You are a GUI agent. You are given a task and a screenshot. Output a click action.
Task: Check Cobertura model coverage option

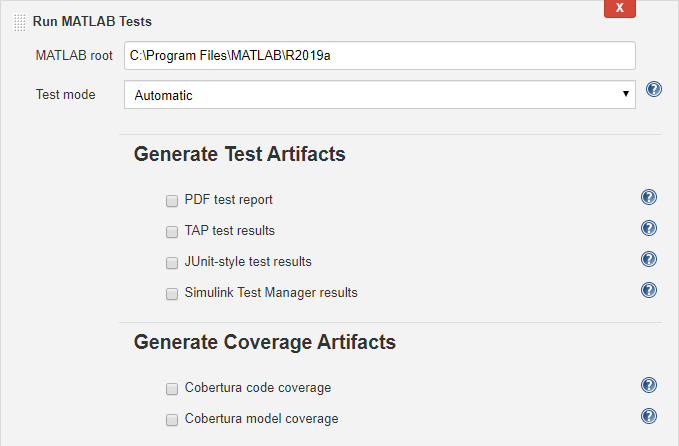172,420
